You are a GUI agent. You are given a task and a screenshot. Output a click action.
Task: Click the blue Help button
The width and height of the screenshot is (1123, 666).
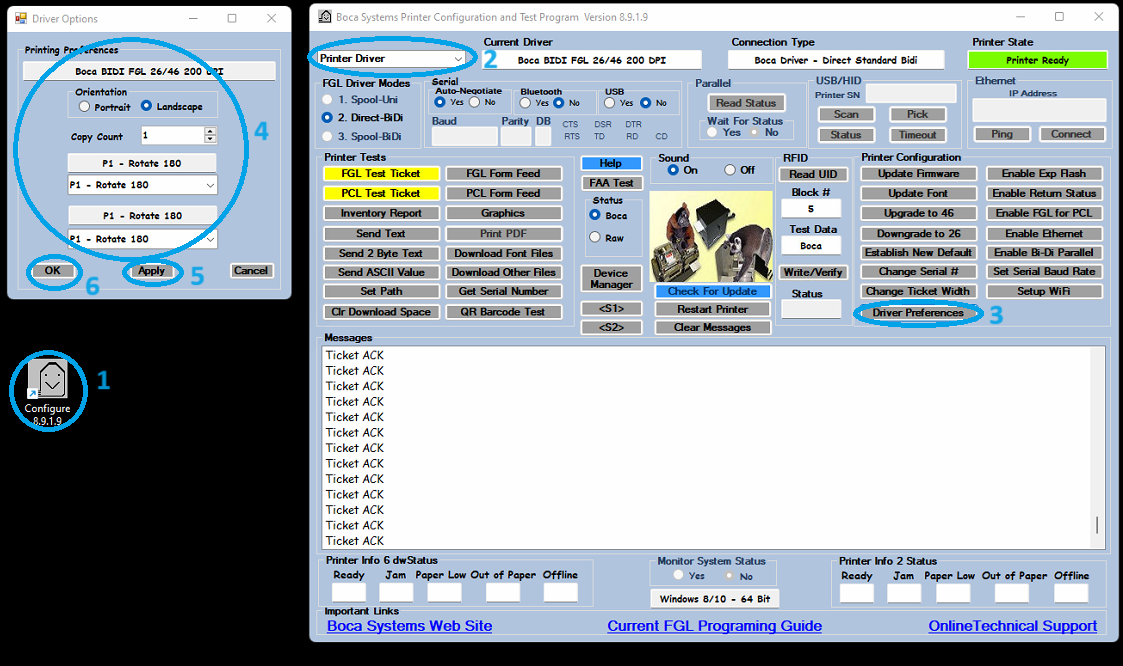tap(611, 163)
